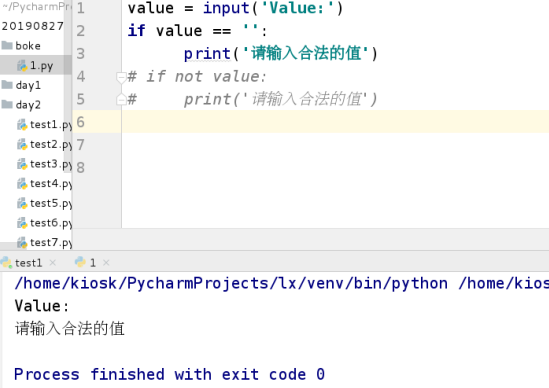The image size is (549, 388).
Task: Click gutter line number 1
Action: [x=81, y=8]
